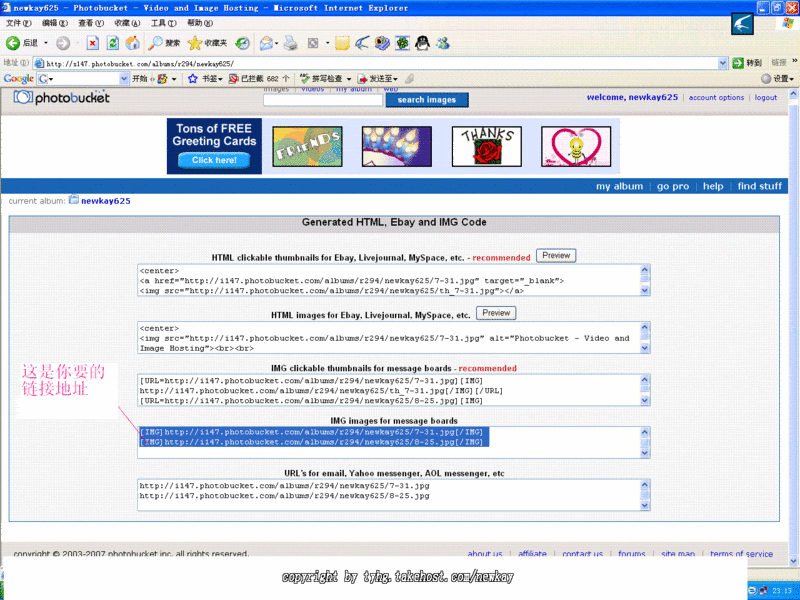Click the THANKS rose greeting card thumbnail

pyautogui.click(x=487, y=146)
